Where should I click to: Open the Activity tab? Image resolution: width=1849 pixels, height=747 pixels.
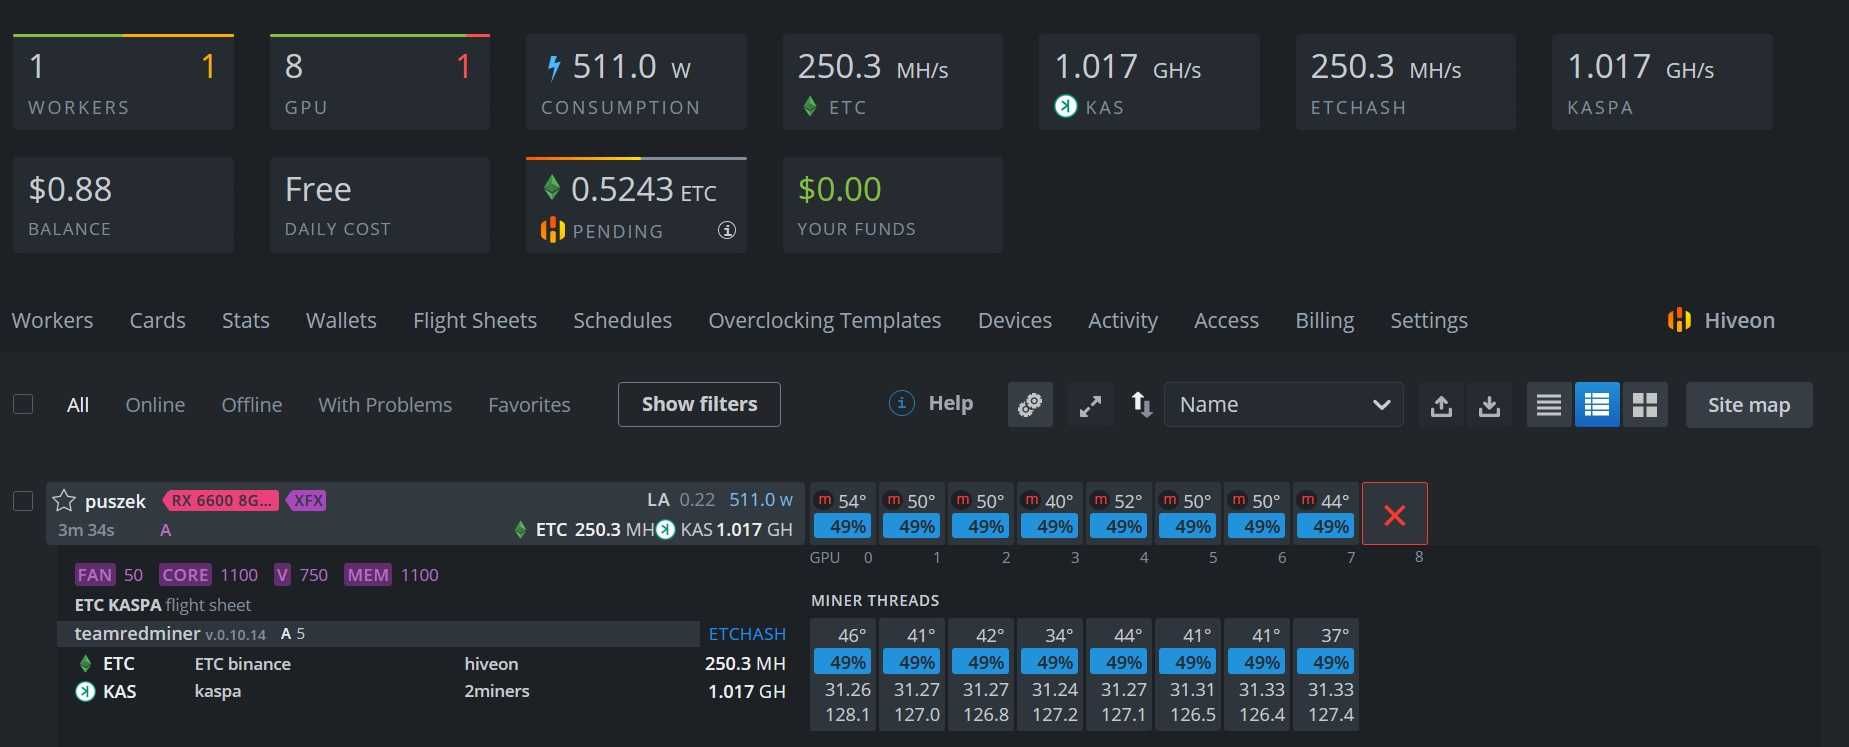pos(1122,320)
